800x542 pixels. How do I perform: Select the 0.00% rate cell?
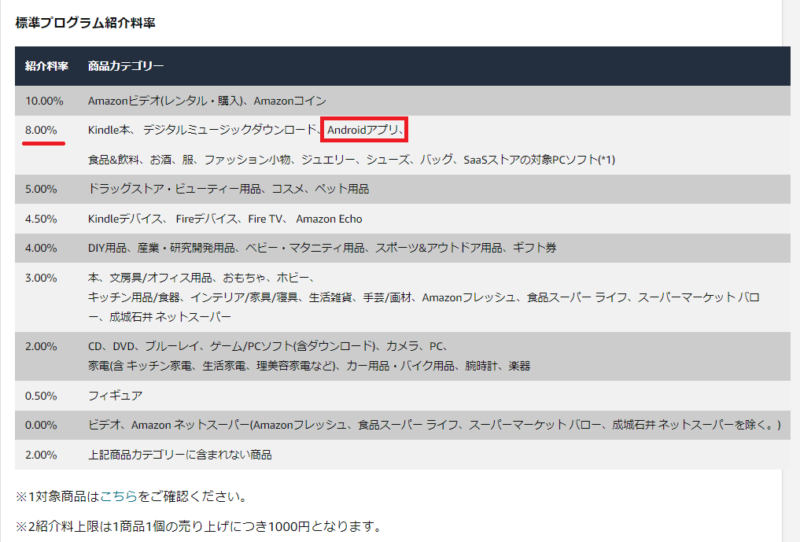(41, 425)
